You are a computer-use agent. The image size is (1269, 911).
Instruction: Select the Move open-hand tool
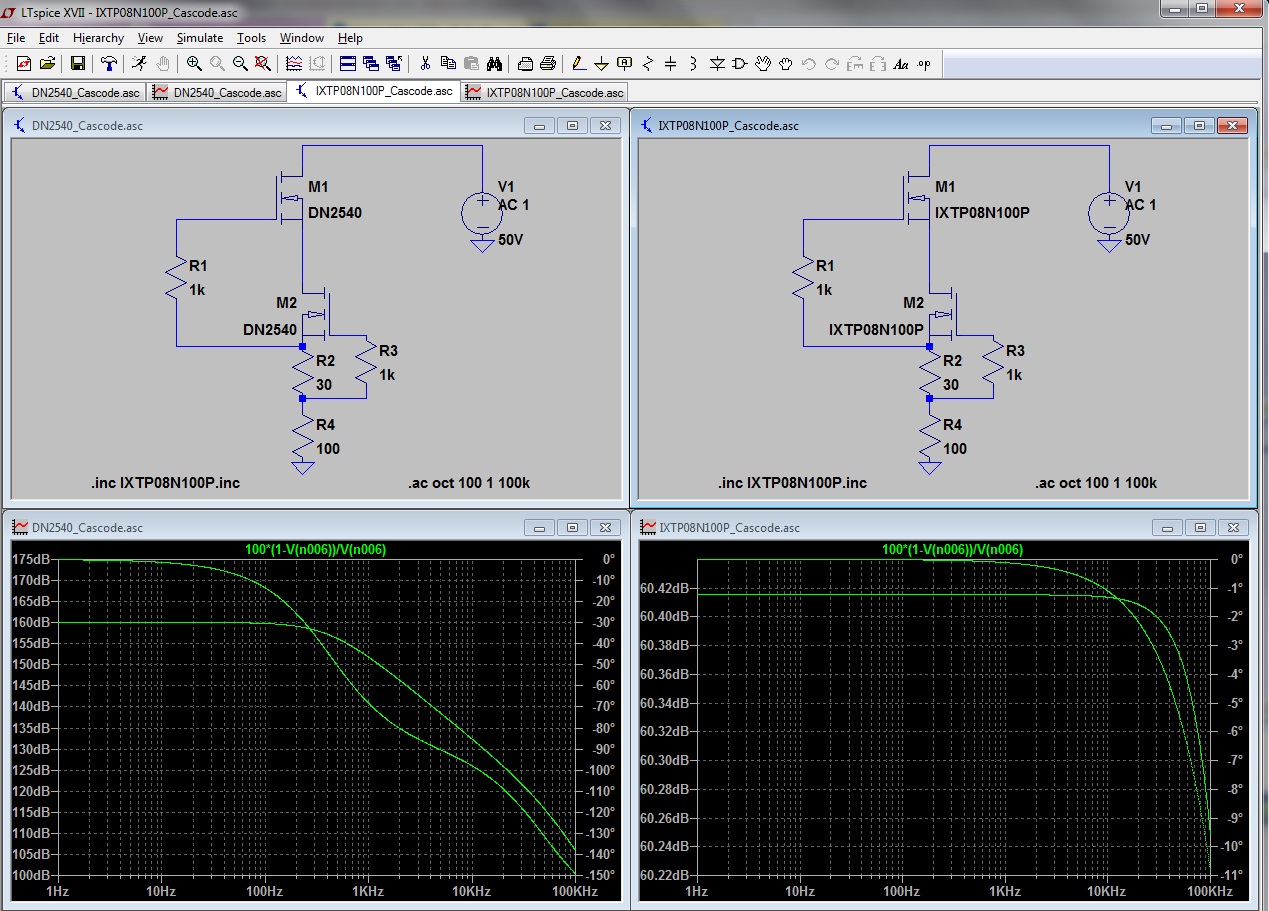[x=763, y=63]
